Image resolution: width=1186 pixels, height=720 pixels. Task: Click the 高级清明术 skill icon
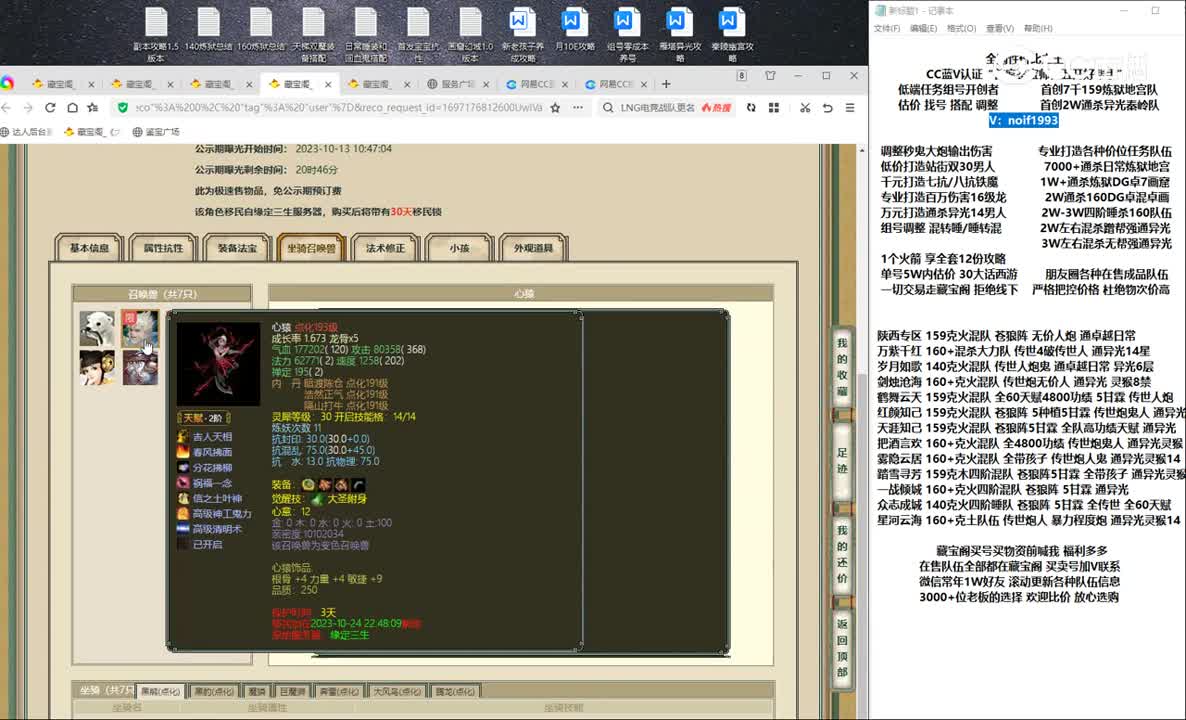(x=183, y=529)
